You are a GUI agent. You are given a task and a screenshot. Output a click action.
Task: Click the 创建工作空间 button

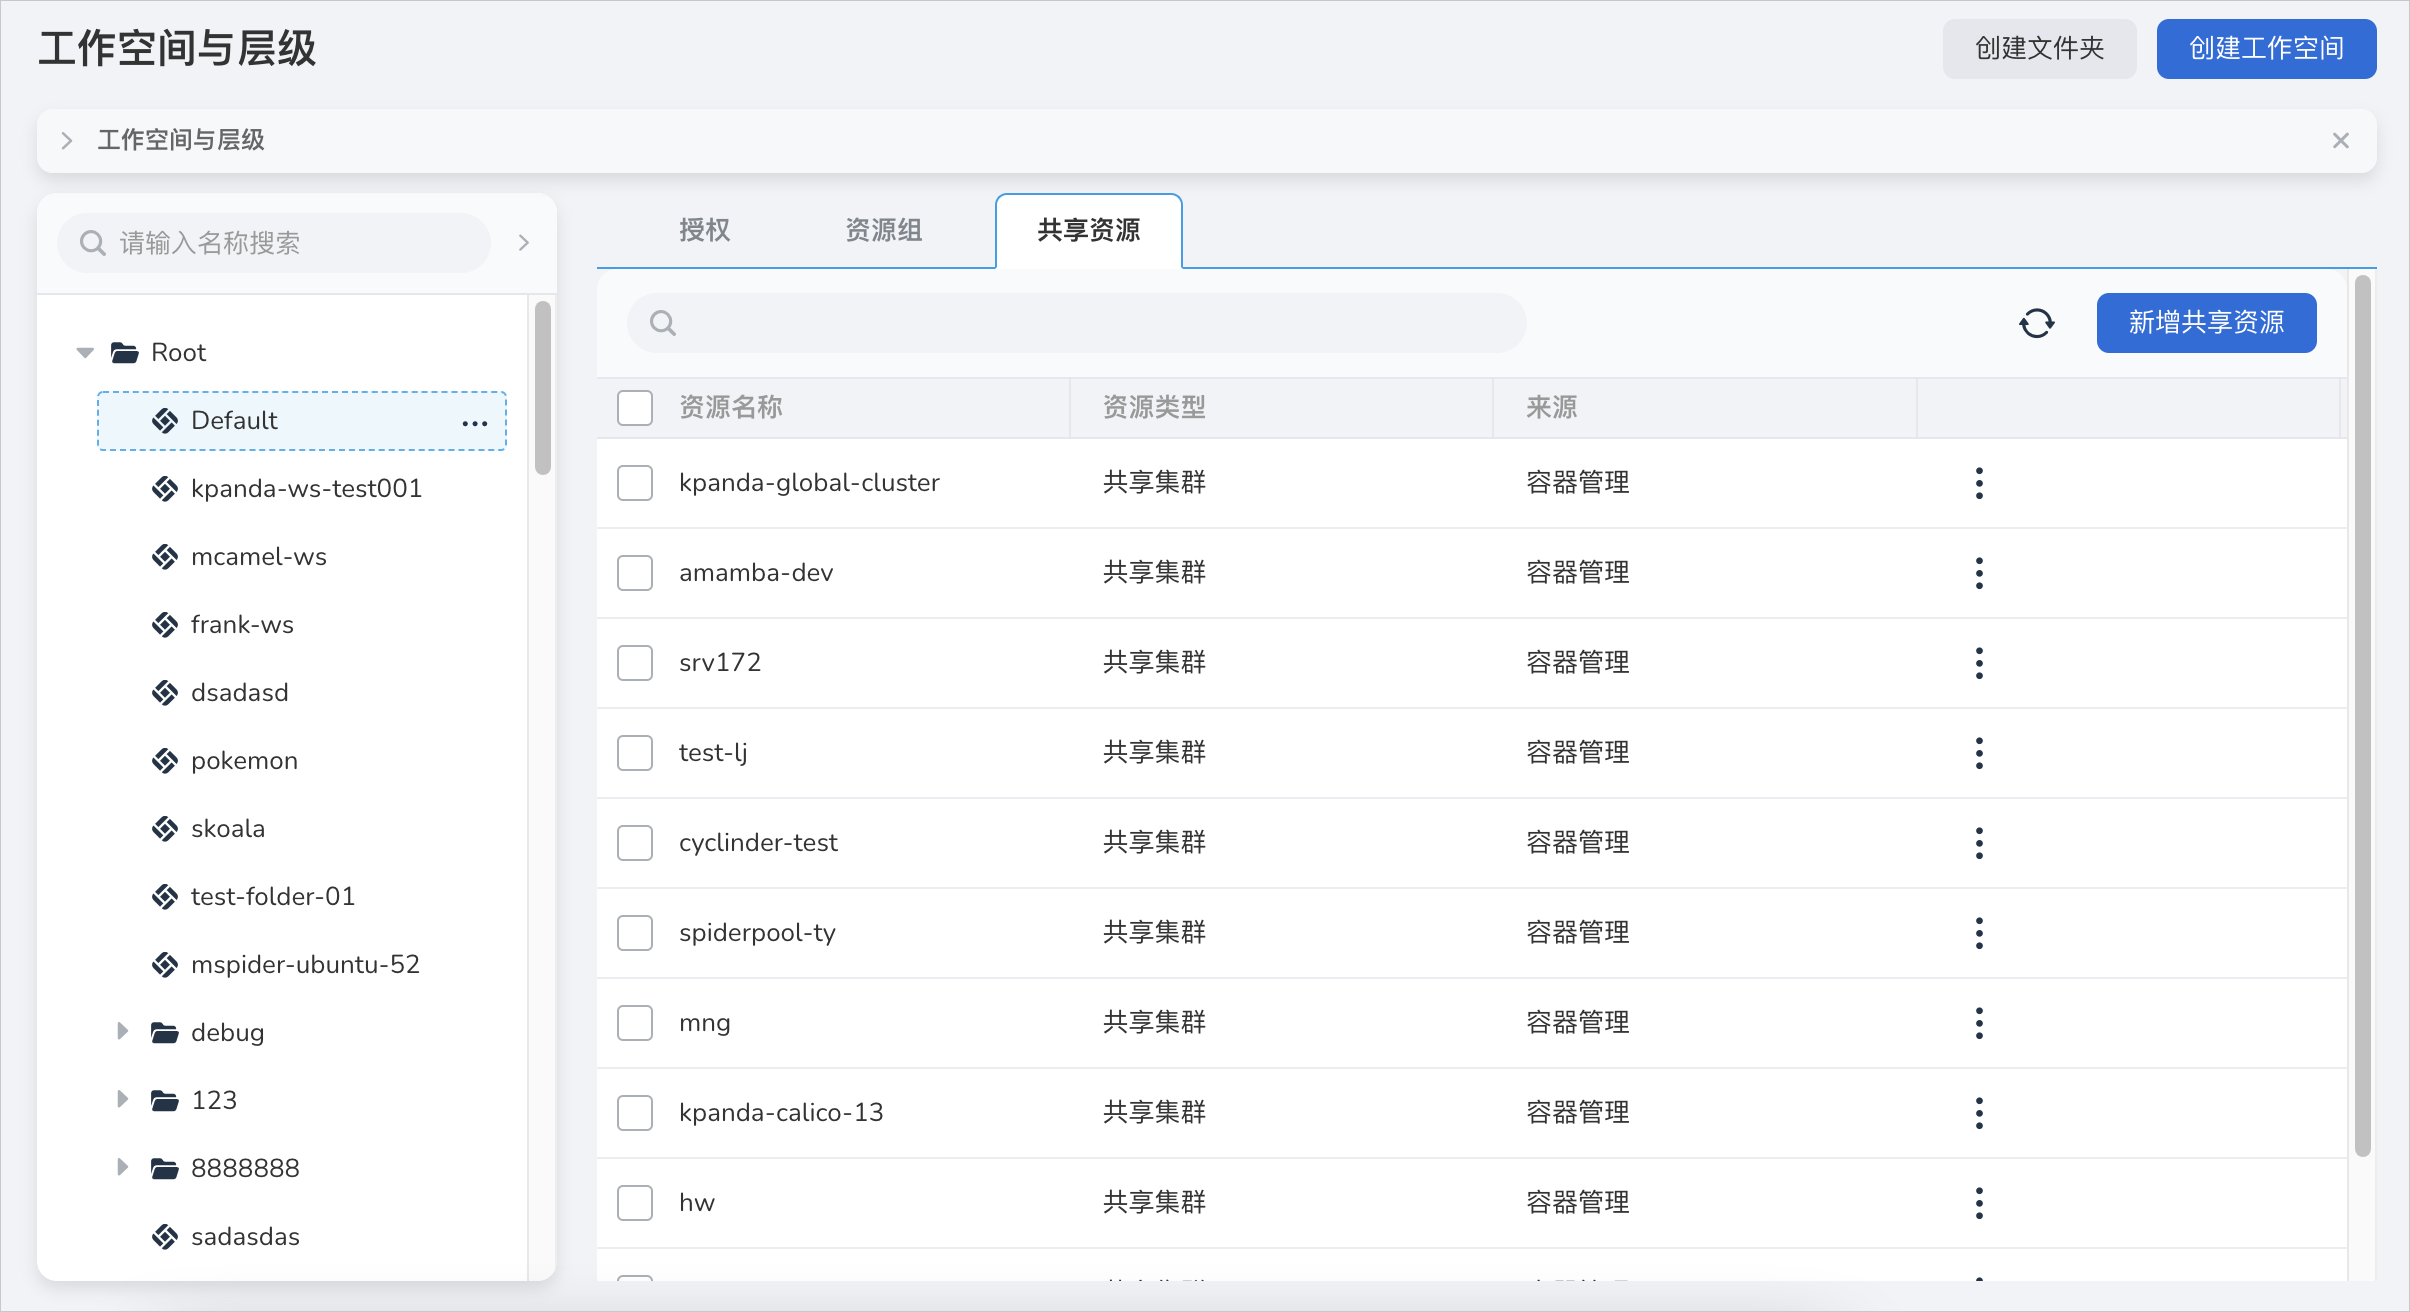click(x=2266, y=49)
